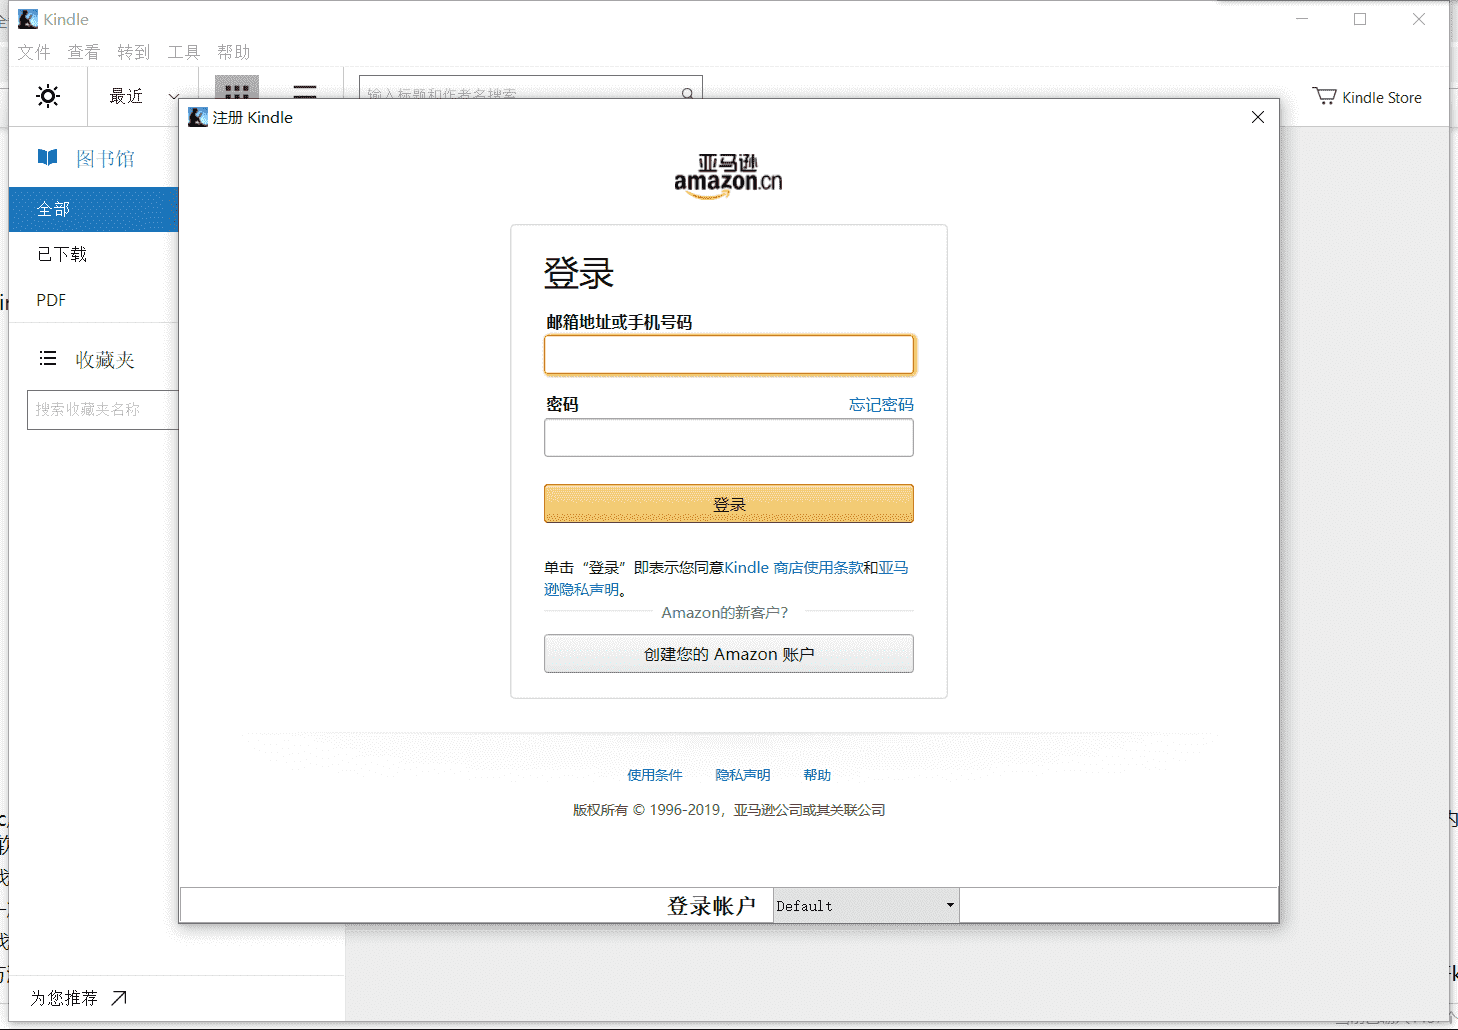Click the collections list icon
Viewport: 1458px width, 1030px height.
pos(47,358)
